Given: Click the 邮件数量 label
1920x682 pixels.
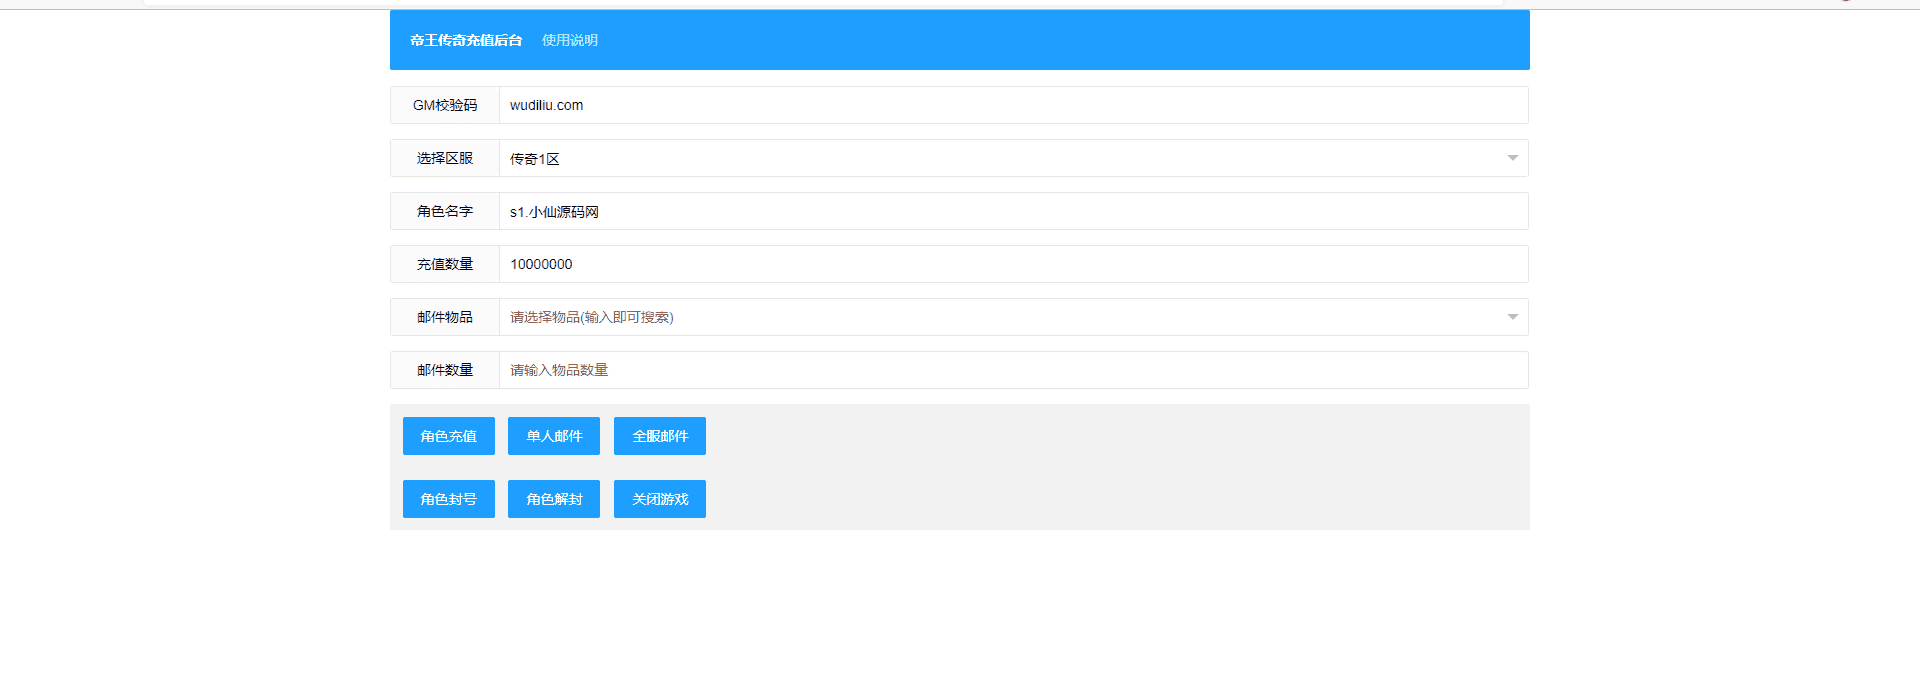Looking at the screenshot, I should pyautogui.click(x=445, y=370).
